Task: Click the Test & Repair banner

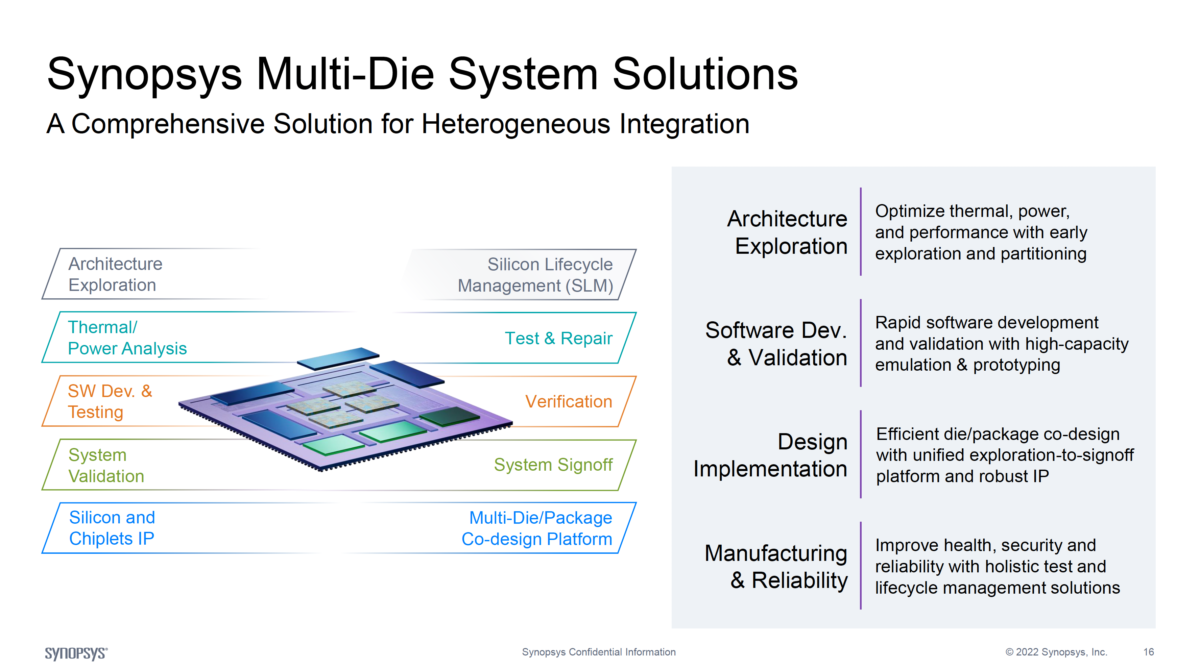Action: [x=558, y=339]
